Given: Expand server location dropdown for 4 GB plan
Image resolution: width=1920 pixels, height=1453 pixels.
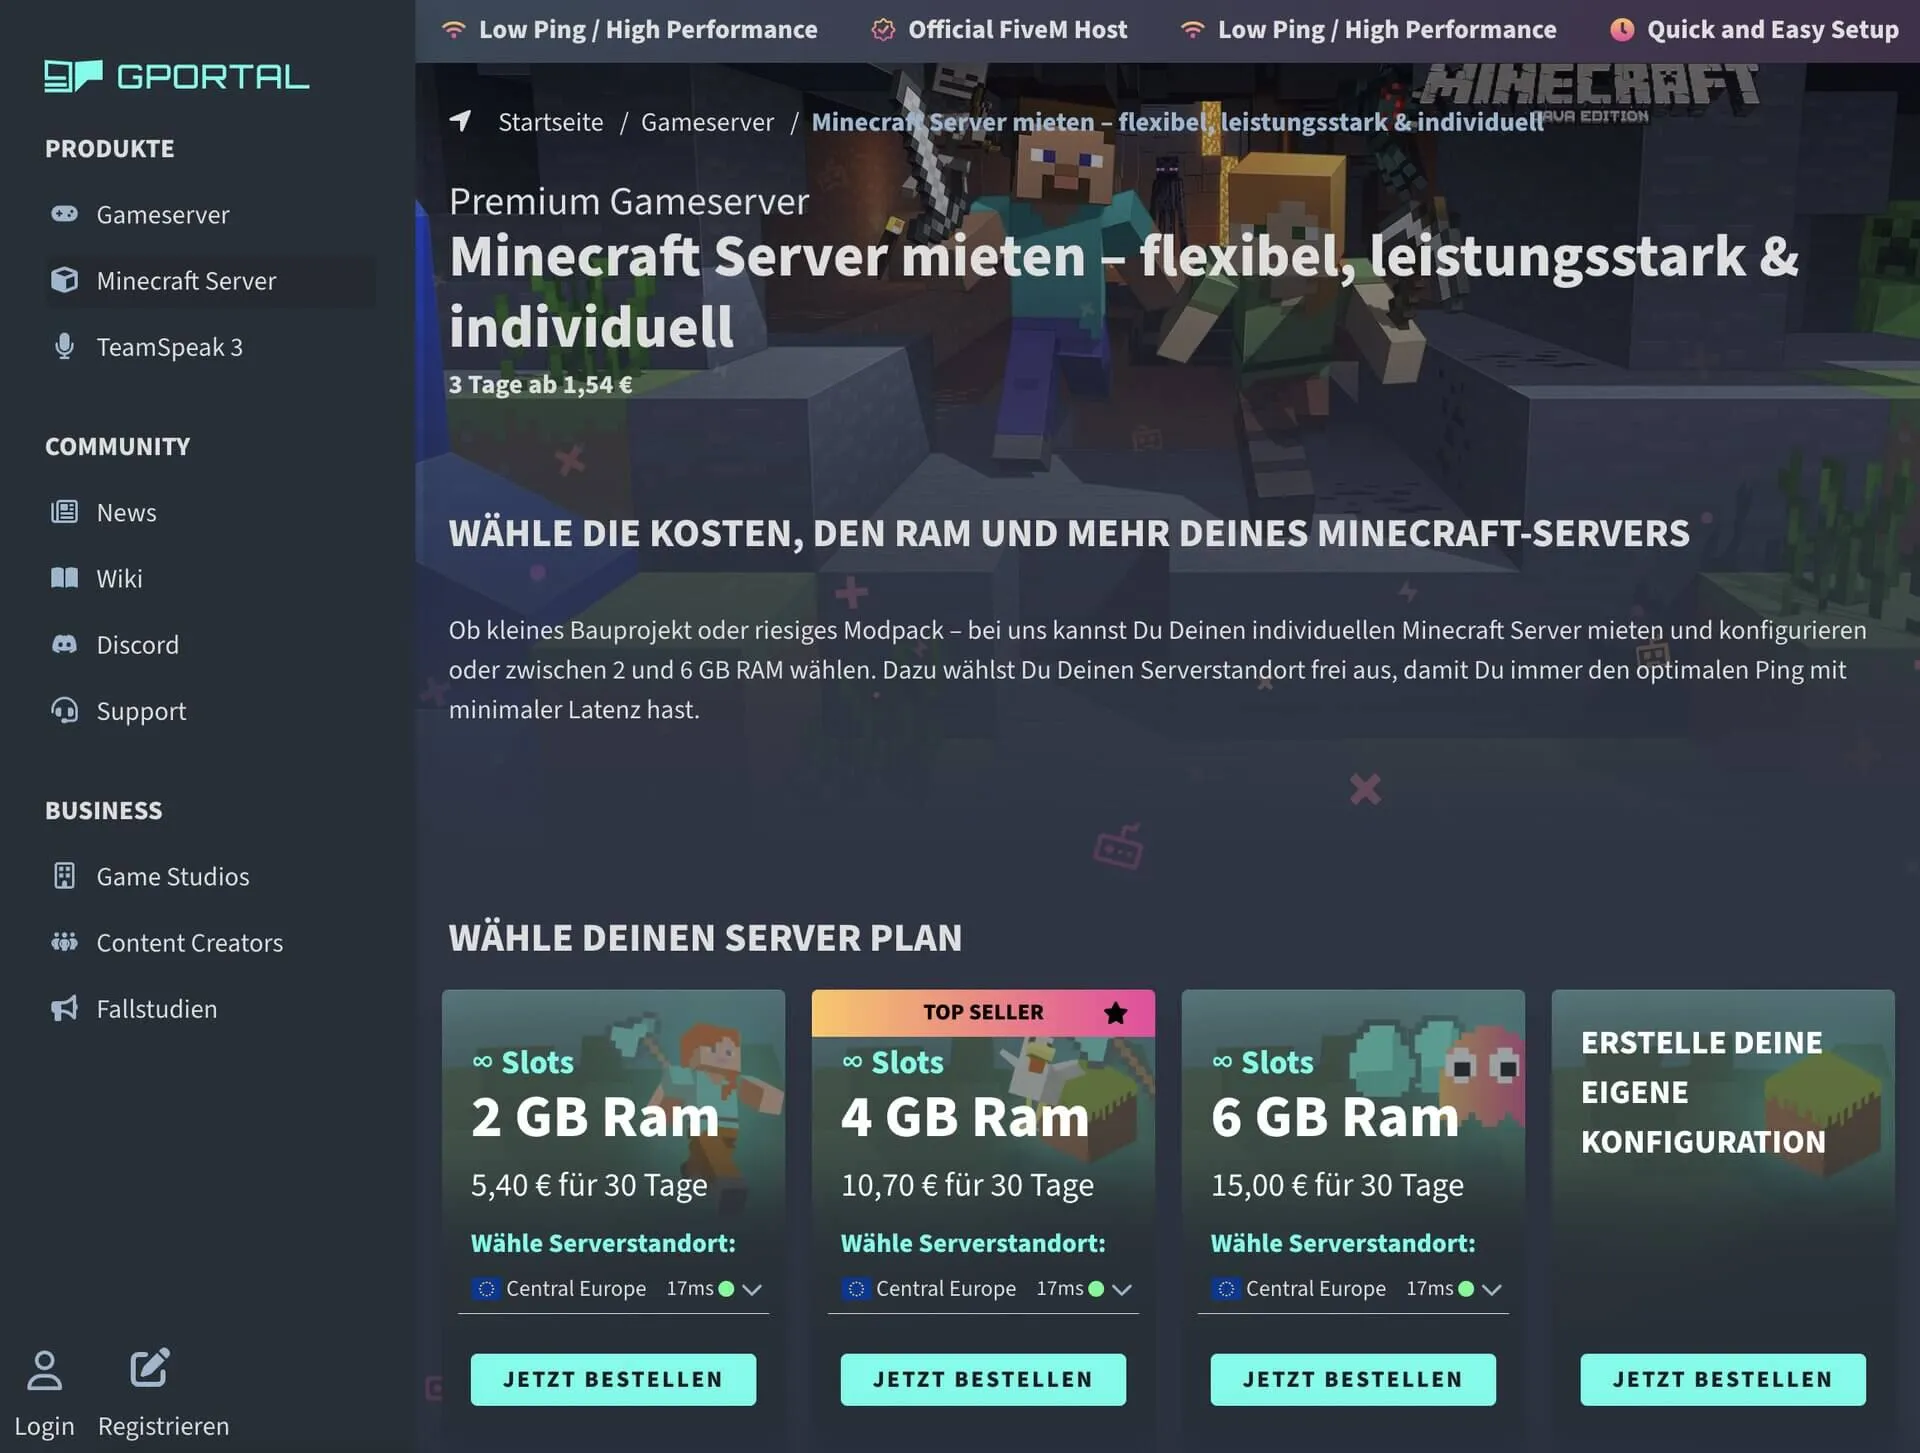Looking at the screenshot, I should [983, 1289].
